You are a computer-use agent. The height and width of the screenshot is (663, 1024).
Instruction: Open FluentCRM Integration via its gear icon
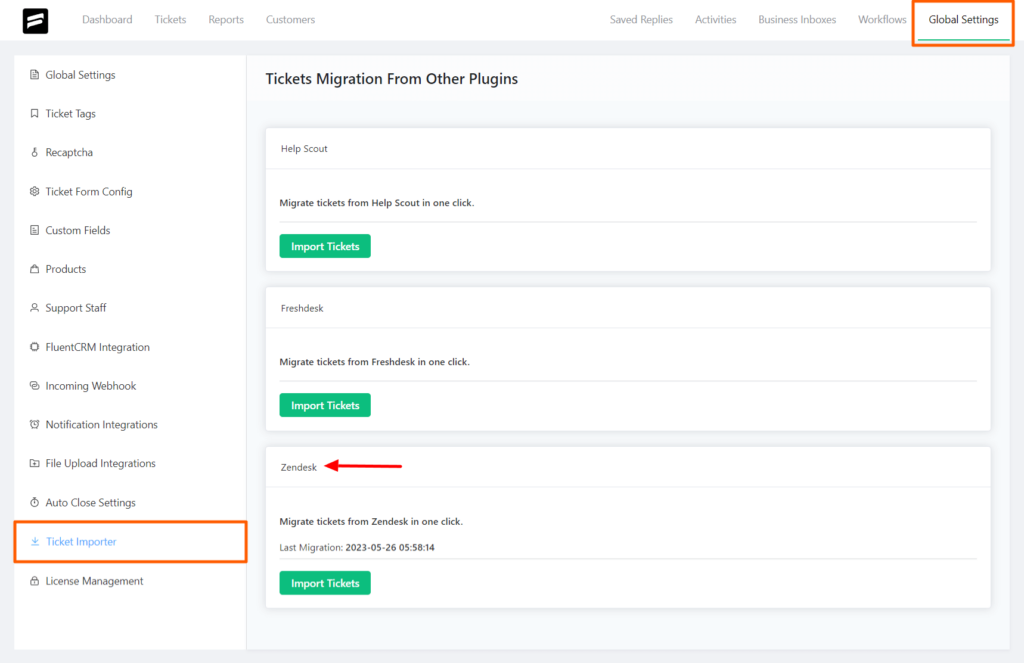click(33, 347)
